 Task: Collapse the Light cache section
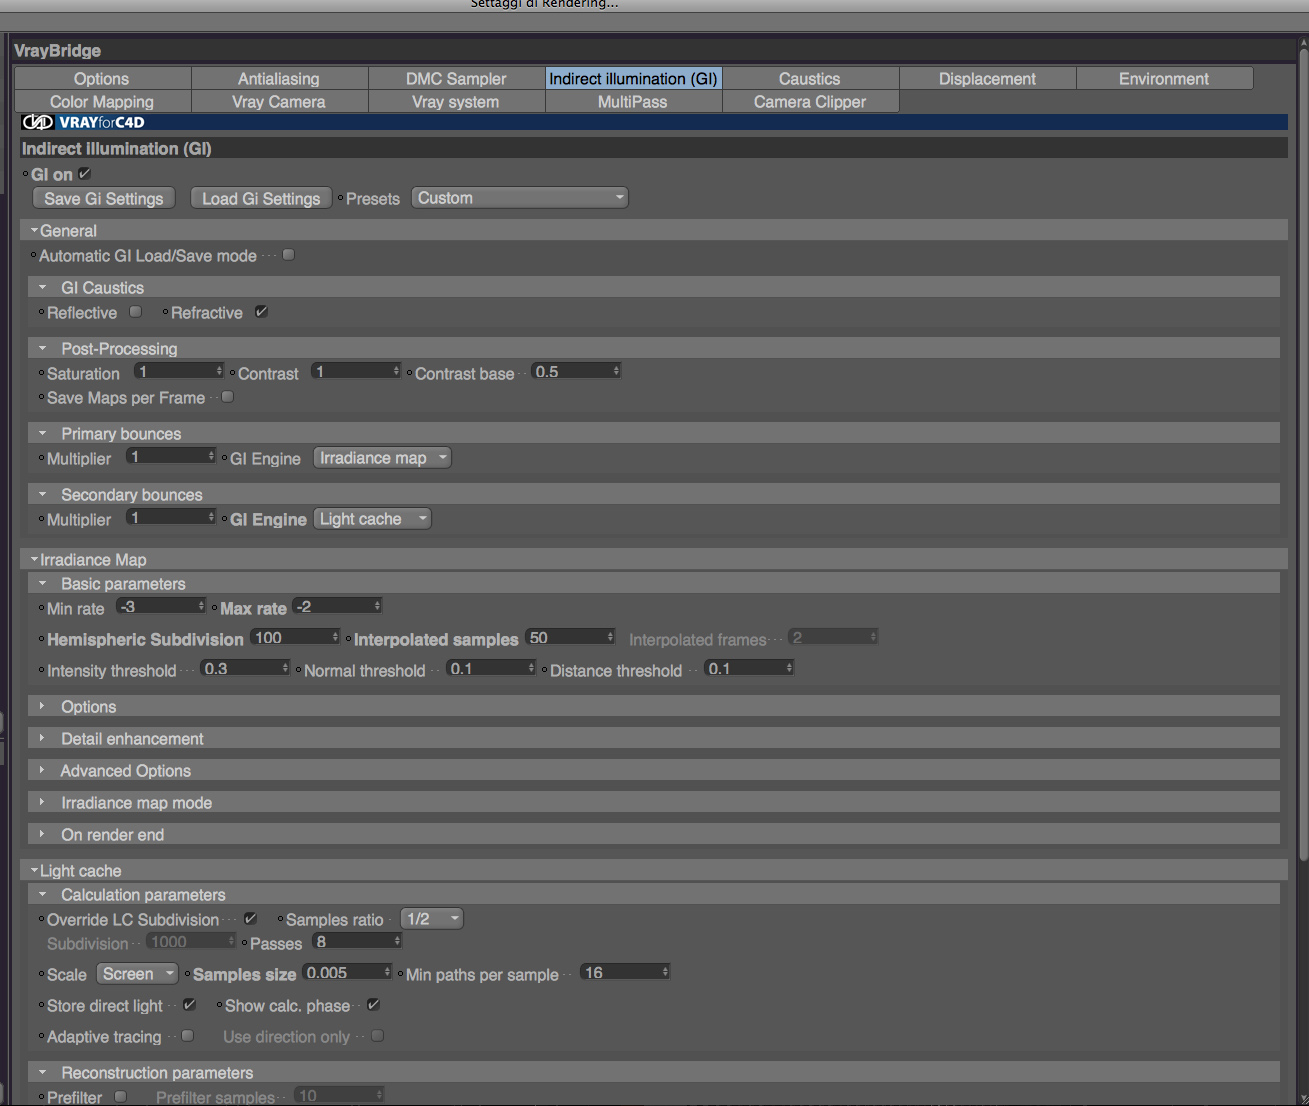point(34,870)
